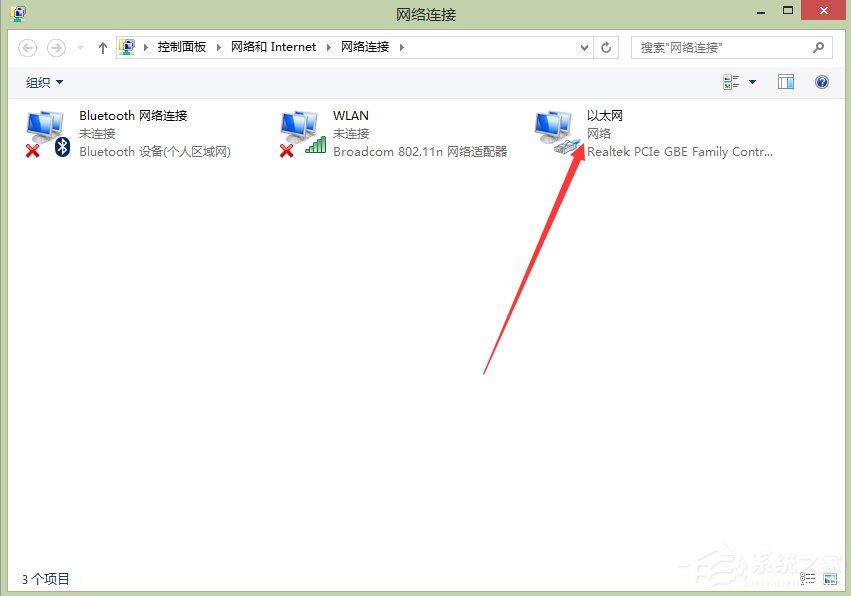The height and width of the screenshot is (596, 851).
Task: Close the 网络连接 window
Action: click(x=823, y=10)
